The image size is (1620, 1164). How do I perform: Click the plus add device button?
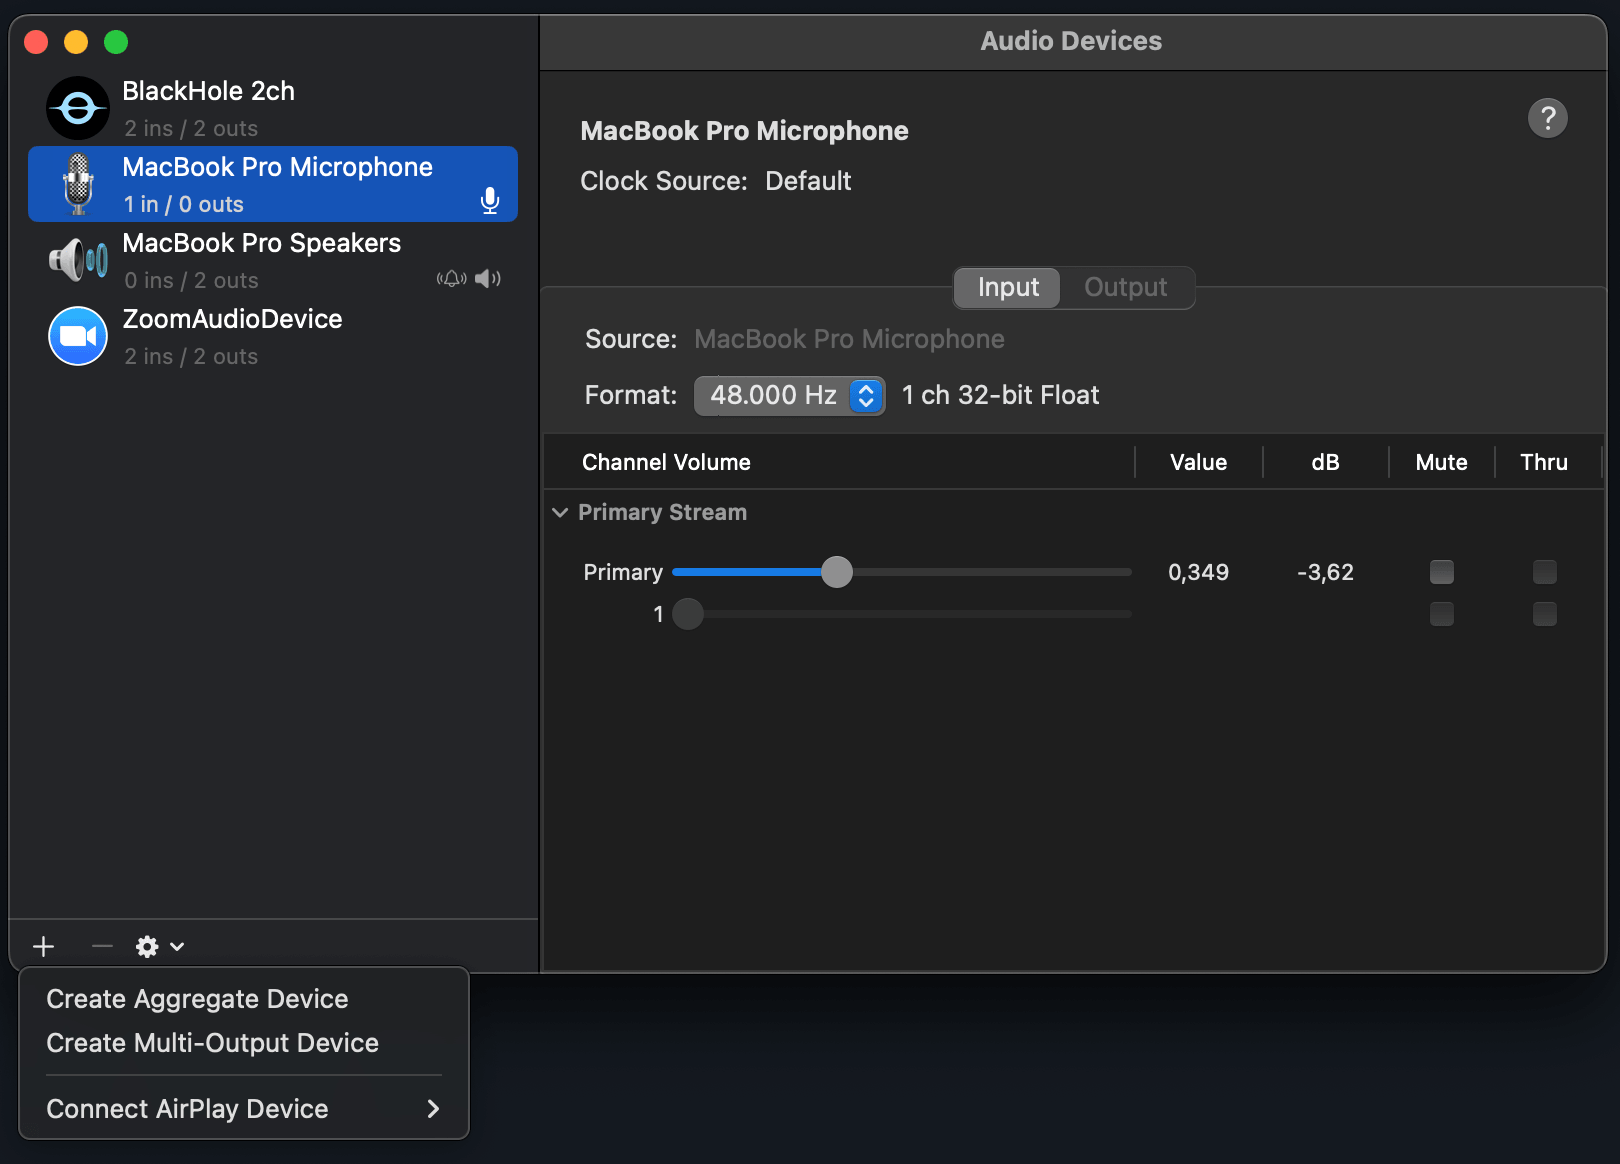(44, 946)
